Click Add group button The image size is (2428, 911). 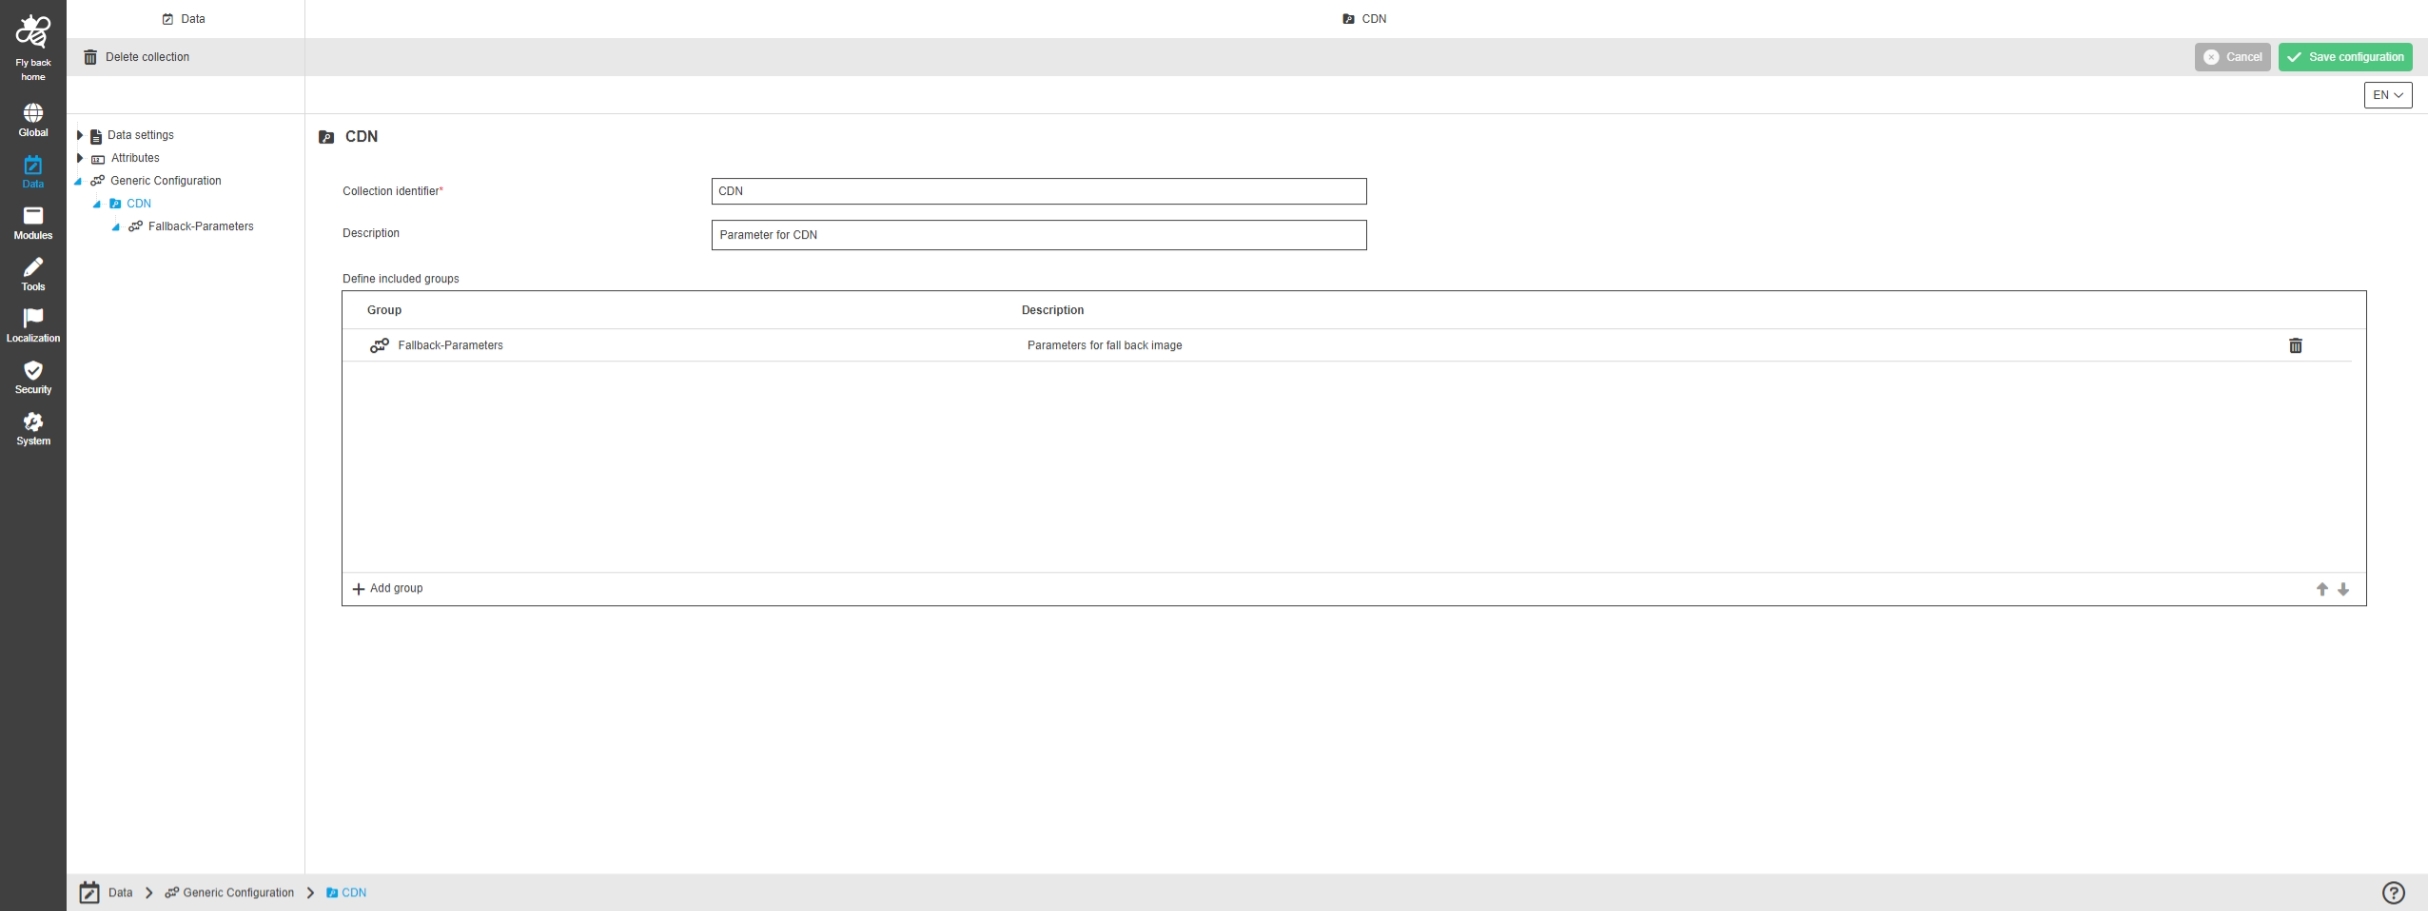click(388, 589)
